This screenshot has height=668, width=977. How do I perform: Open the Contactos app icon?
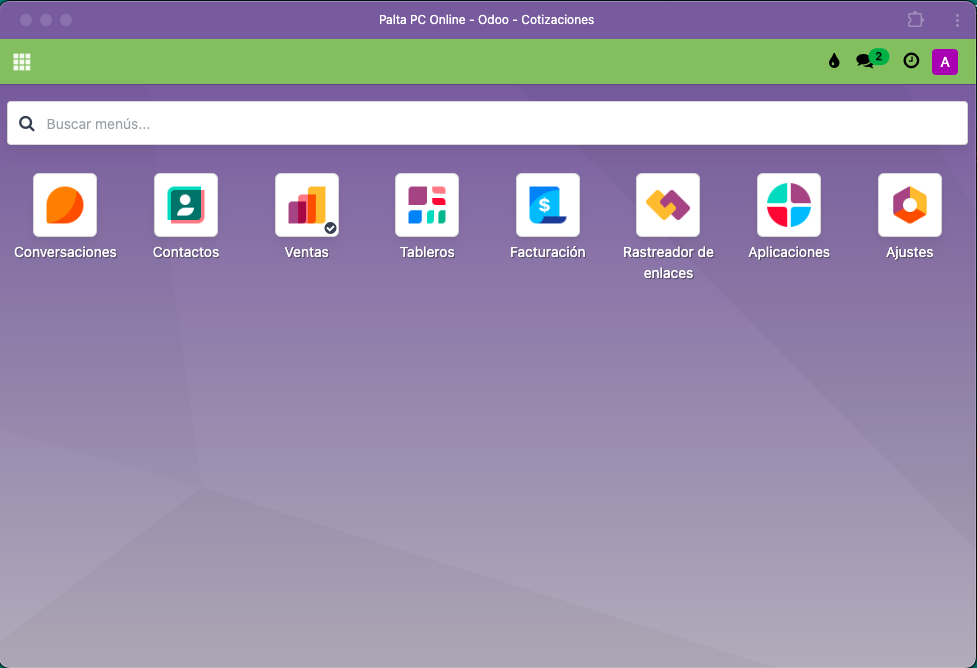click(186, 205)
